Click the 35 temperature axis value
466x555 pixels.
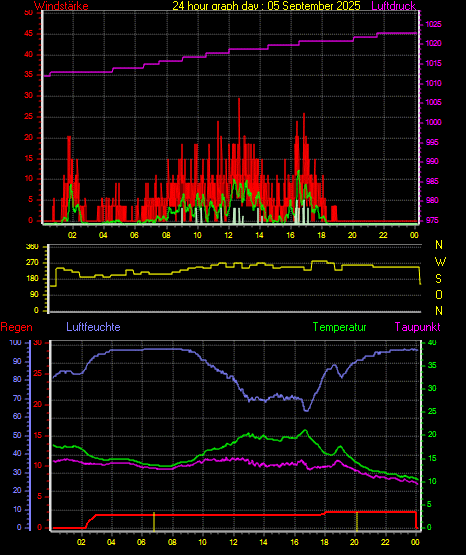tap(432, 366)
